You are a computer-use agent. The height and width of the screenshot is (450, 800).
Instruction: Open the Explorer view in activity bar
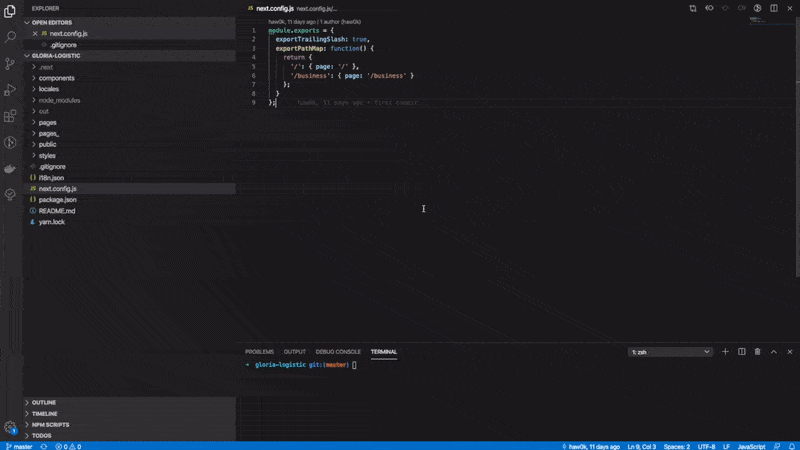click(x=10, y=11)
